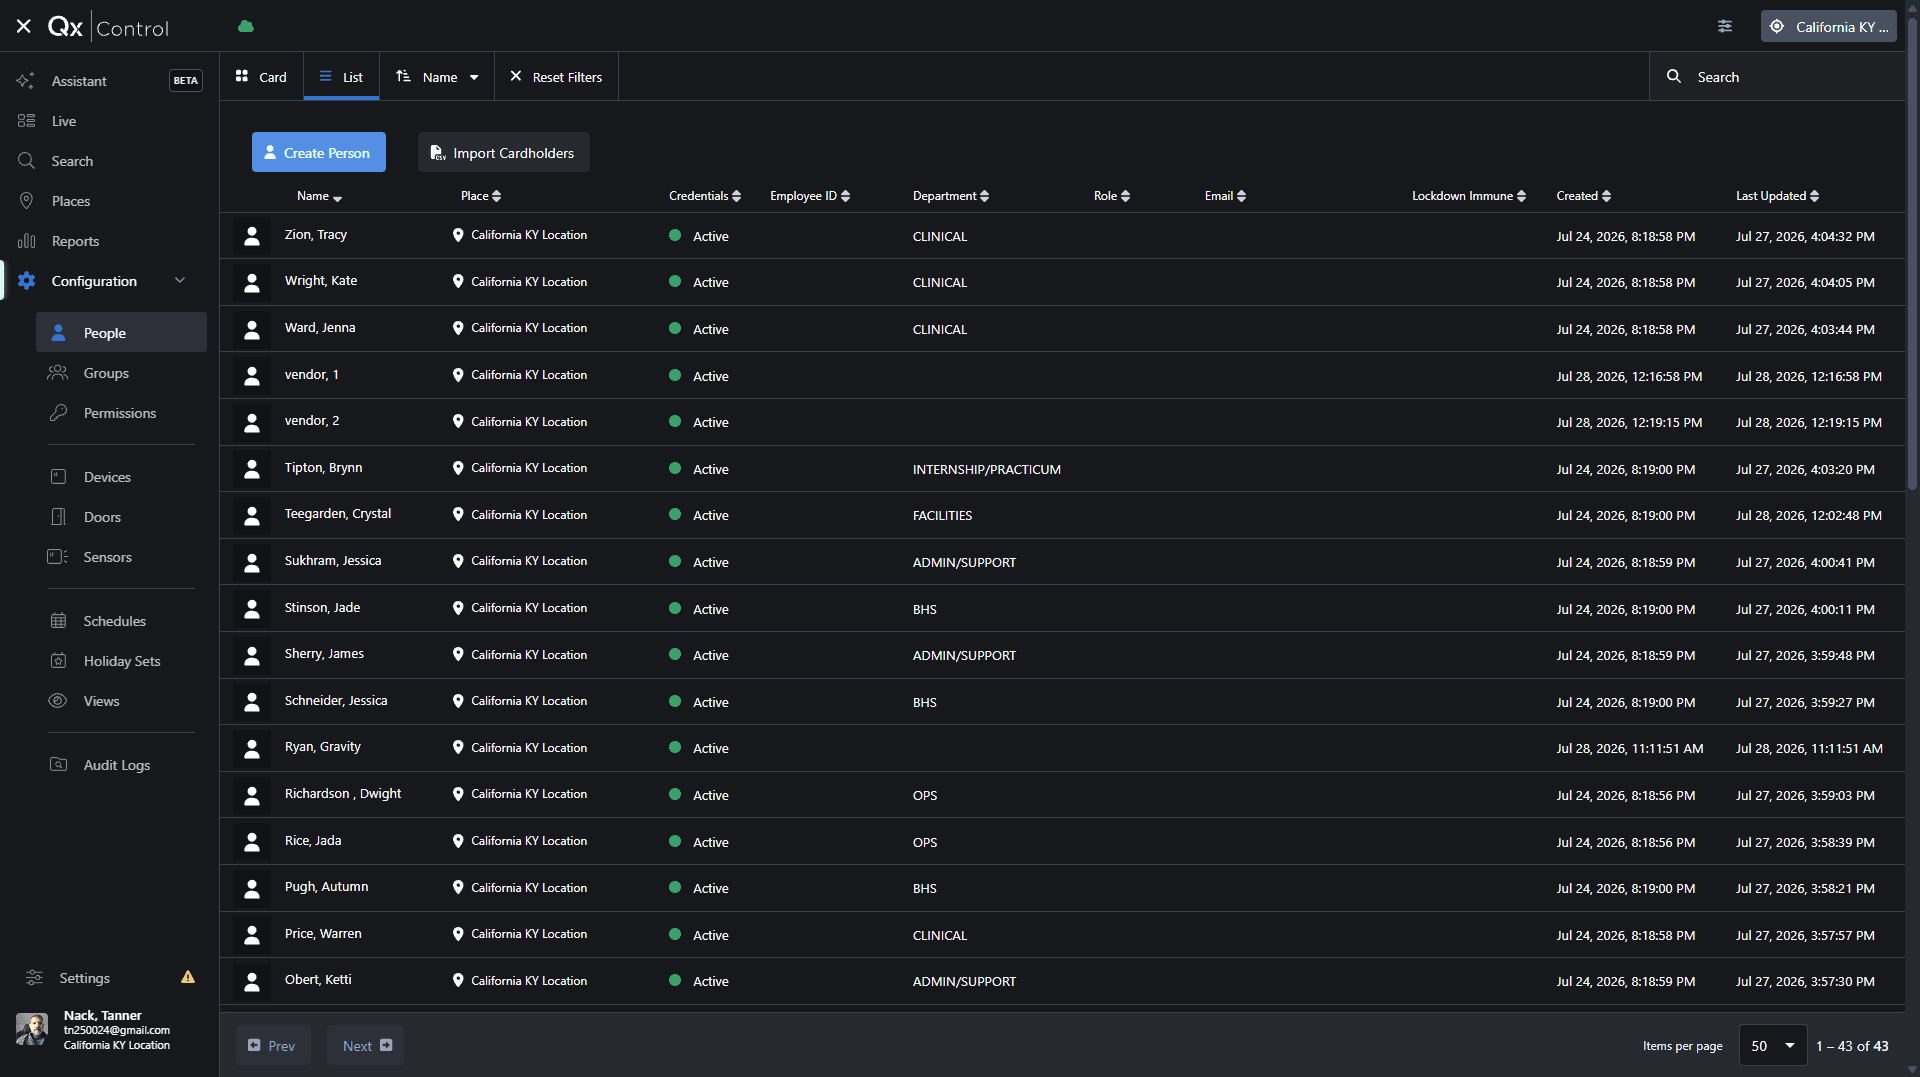Viewport: 1920px width, 1077px height.
Task: Open the items per page dropdown
Action: pos(1773,1046)
